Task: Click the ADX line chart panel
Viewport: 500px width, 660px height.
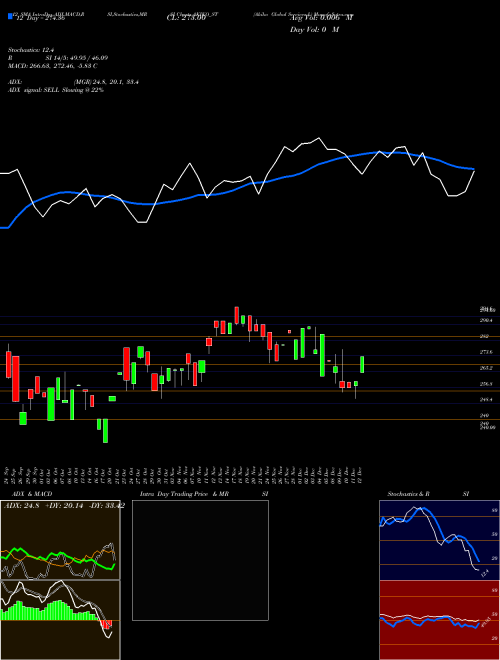Action: tap(60, 540)
